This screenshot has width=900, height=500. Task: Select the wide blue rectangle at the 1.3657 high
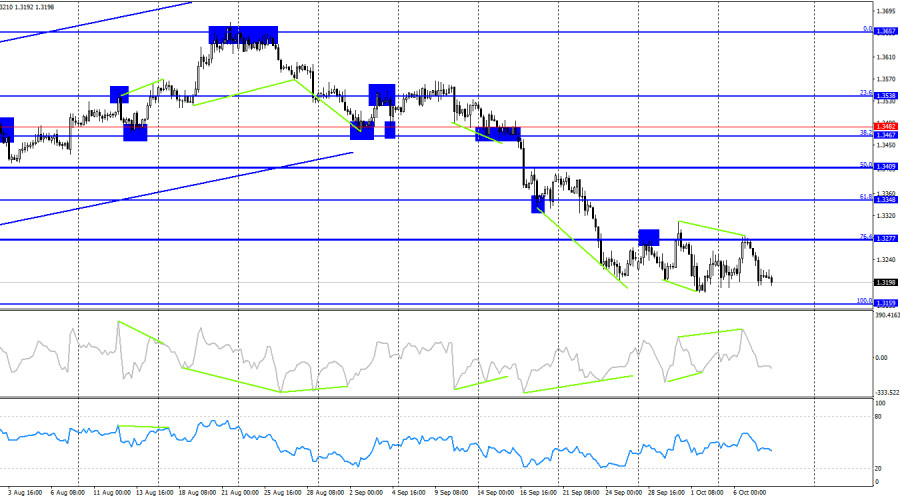click(243, 35)
